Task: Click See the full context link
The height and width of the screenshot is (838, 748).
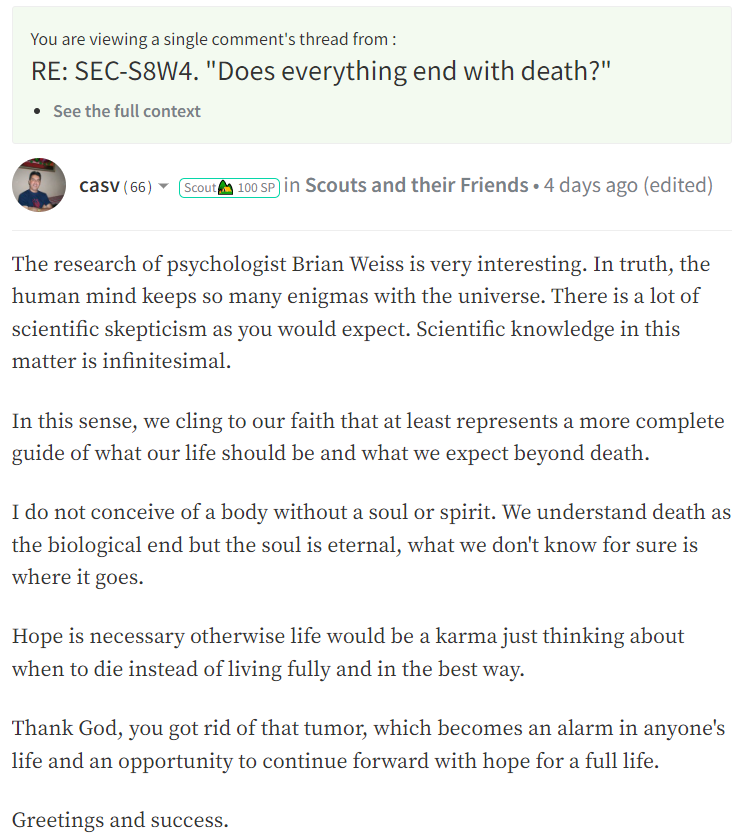Action: pyautogui.click(x=127, y=111)
